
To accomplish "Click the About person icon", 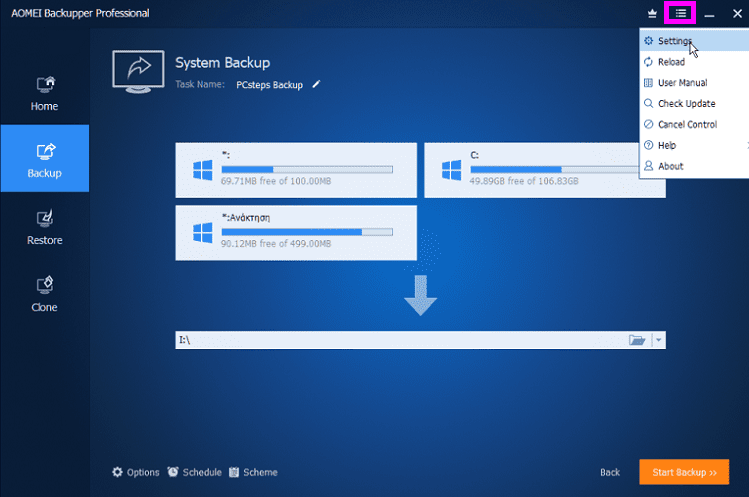I will tap(648, 166).
